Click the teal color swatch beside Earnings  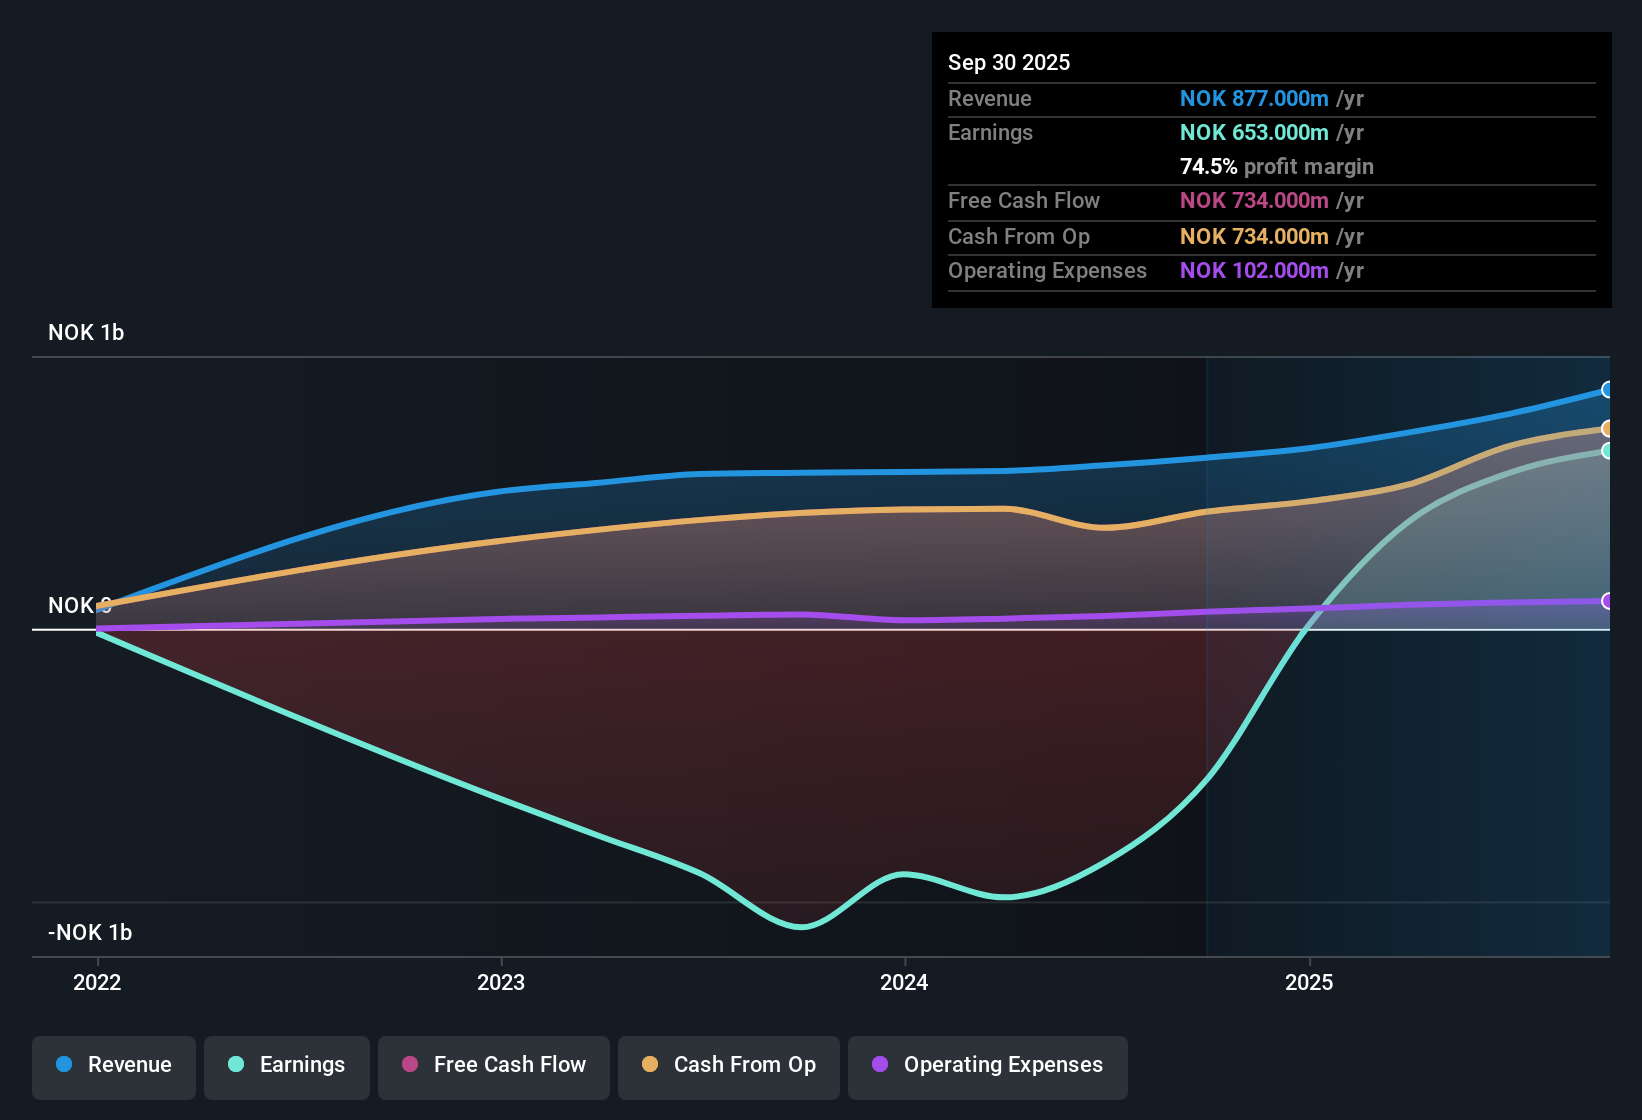pos(235,1065)
